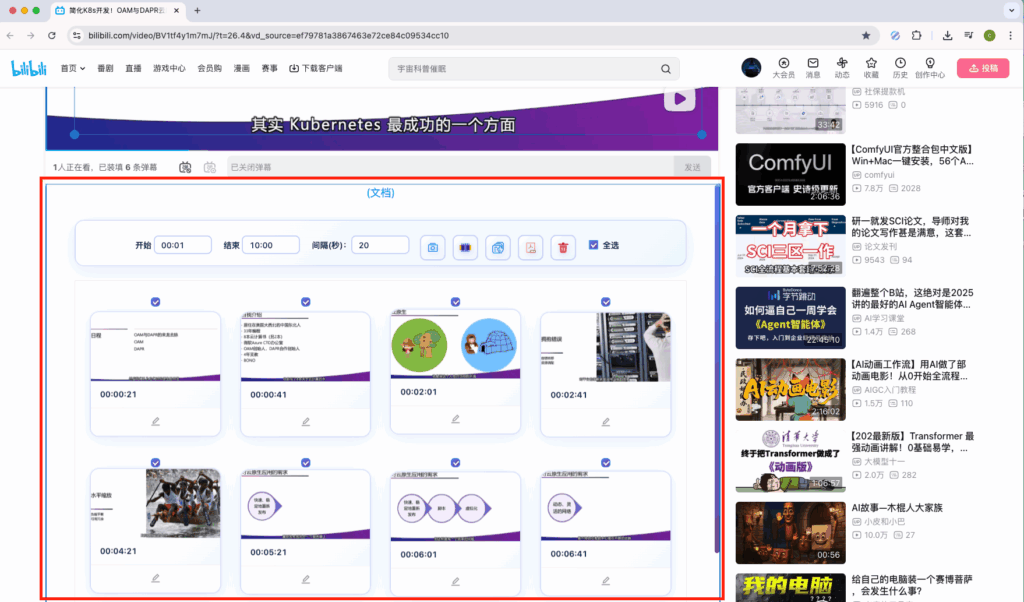
Task: Toggle the checkbox above the 00:02:01 thumbnail
Action: [455, 302]
